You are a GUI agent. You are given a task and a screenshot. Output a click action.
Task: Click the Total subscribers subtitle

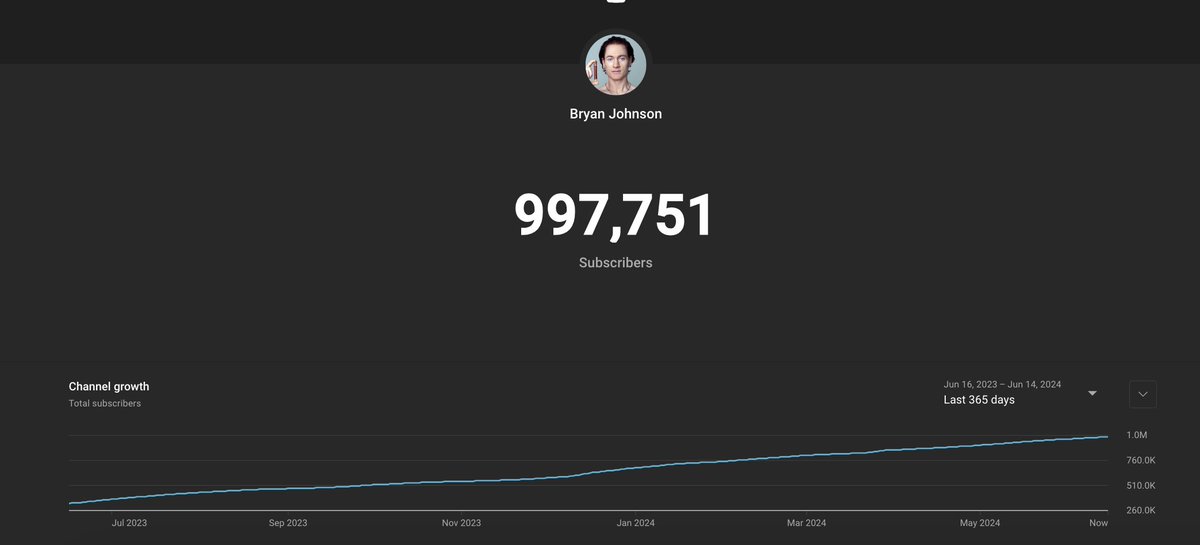[x=105, y=404]
